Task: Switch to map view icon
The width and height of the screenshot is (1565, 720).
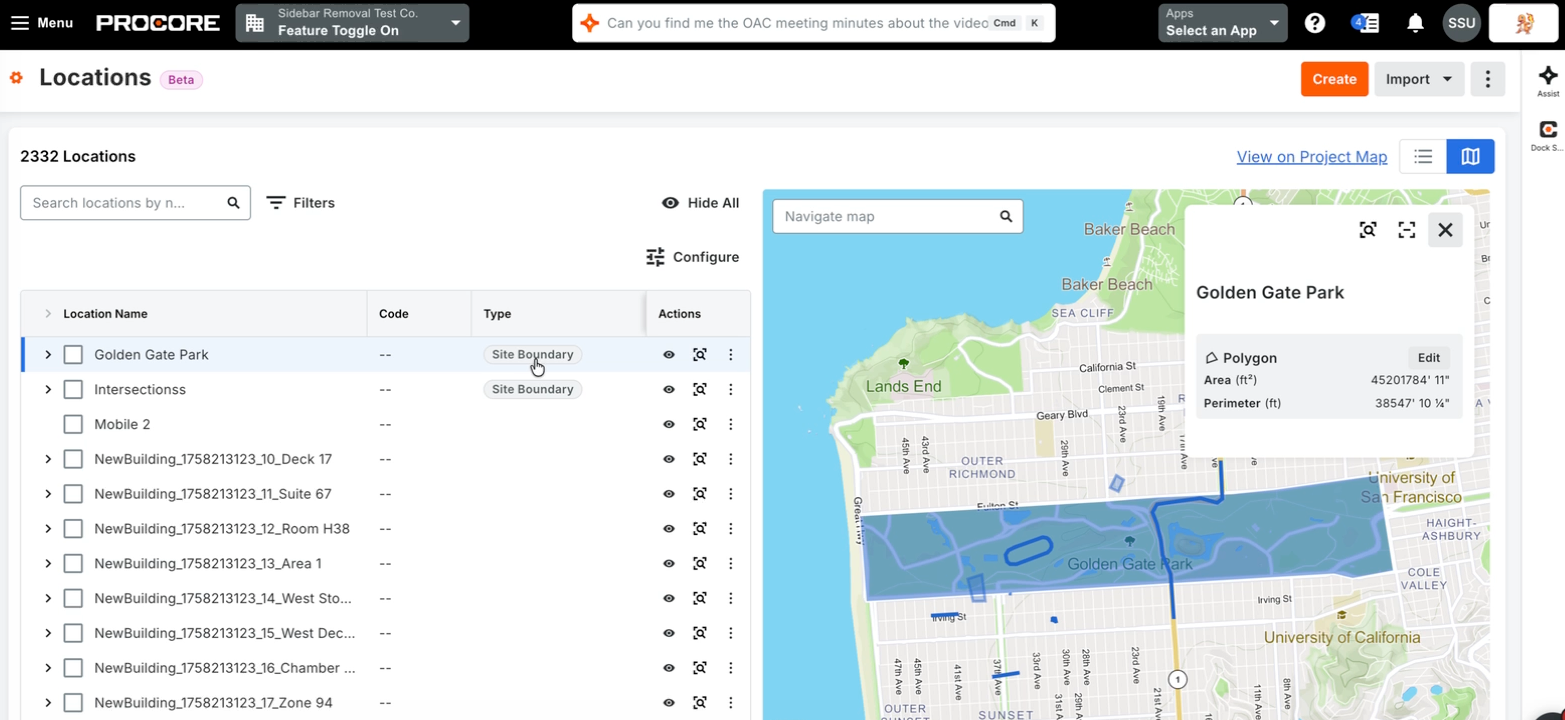Action: coord(1470,156)
